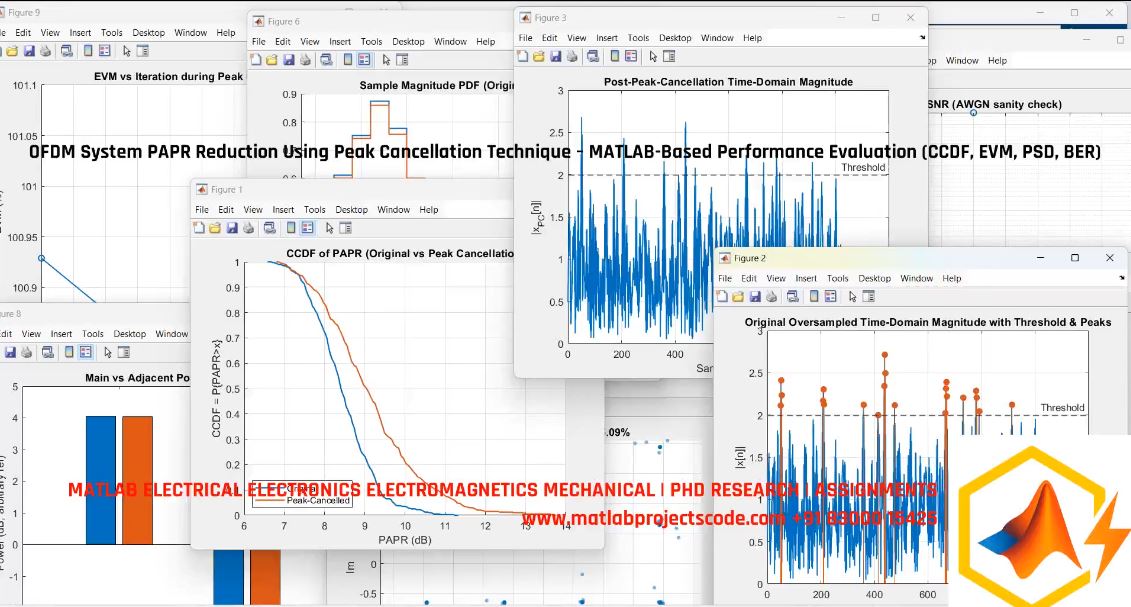Click the Save icon in Figure 2 toolbar
Image resolution: width=1131 pixels, height=607 pixels.
(x=755, y=296)
